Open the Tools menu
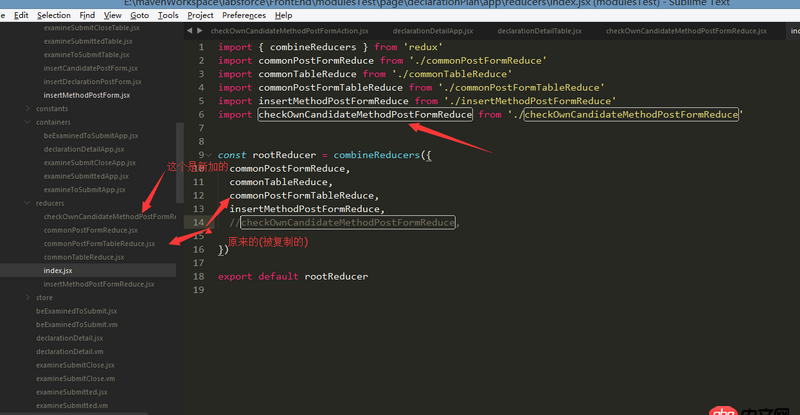Viewport: 800px width, 415px height. point(169,16)
